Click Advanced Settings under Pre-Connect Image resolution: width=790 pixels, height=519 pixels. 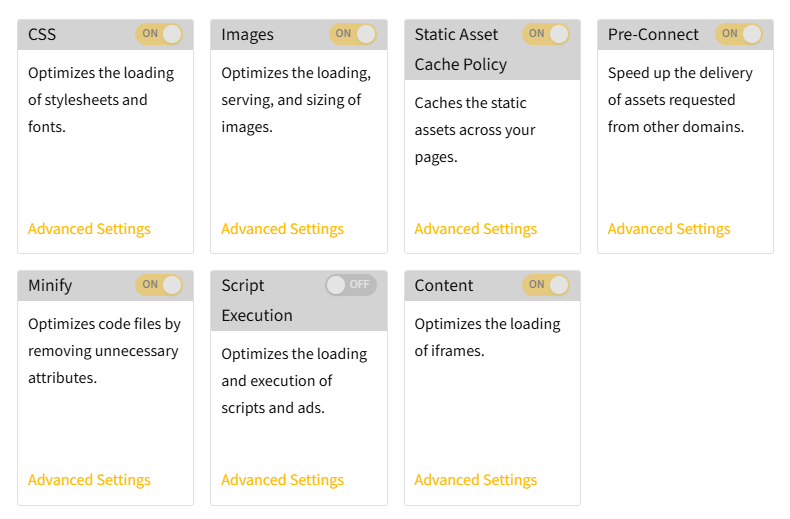click(x=669, y=229)
